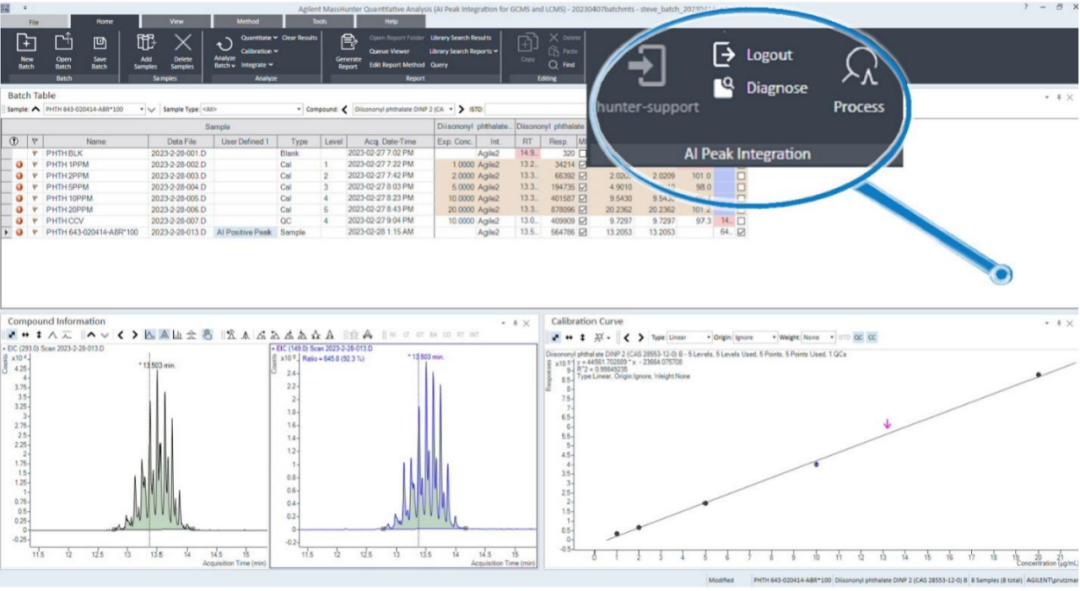Viewport: 1080px width, 591px height.
Task: Toggle last-column checkbox in PHTH 2PPM row
Action: coord(741,176)
